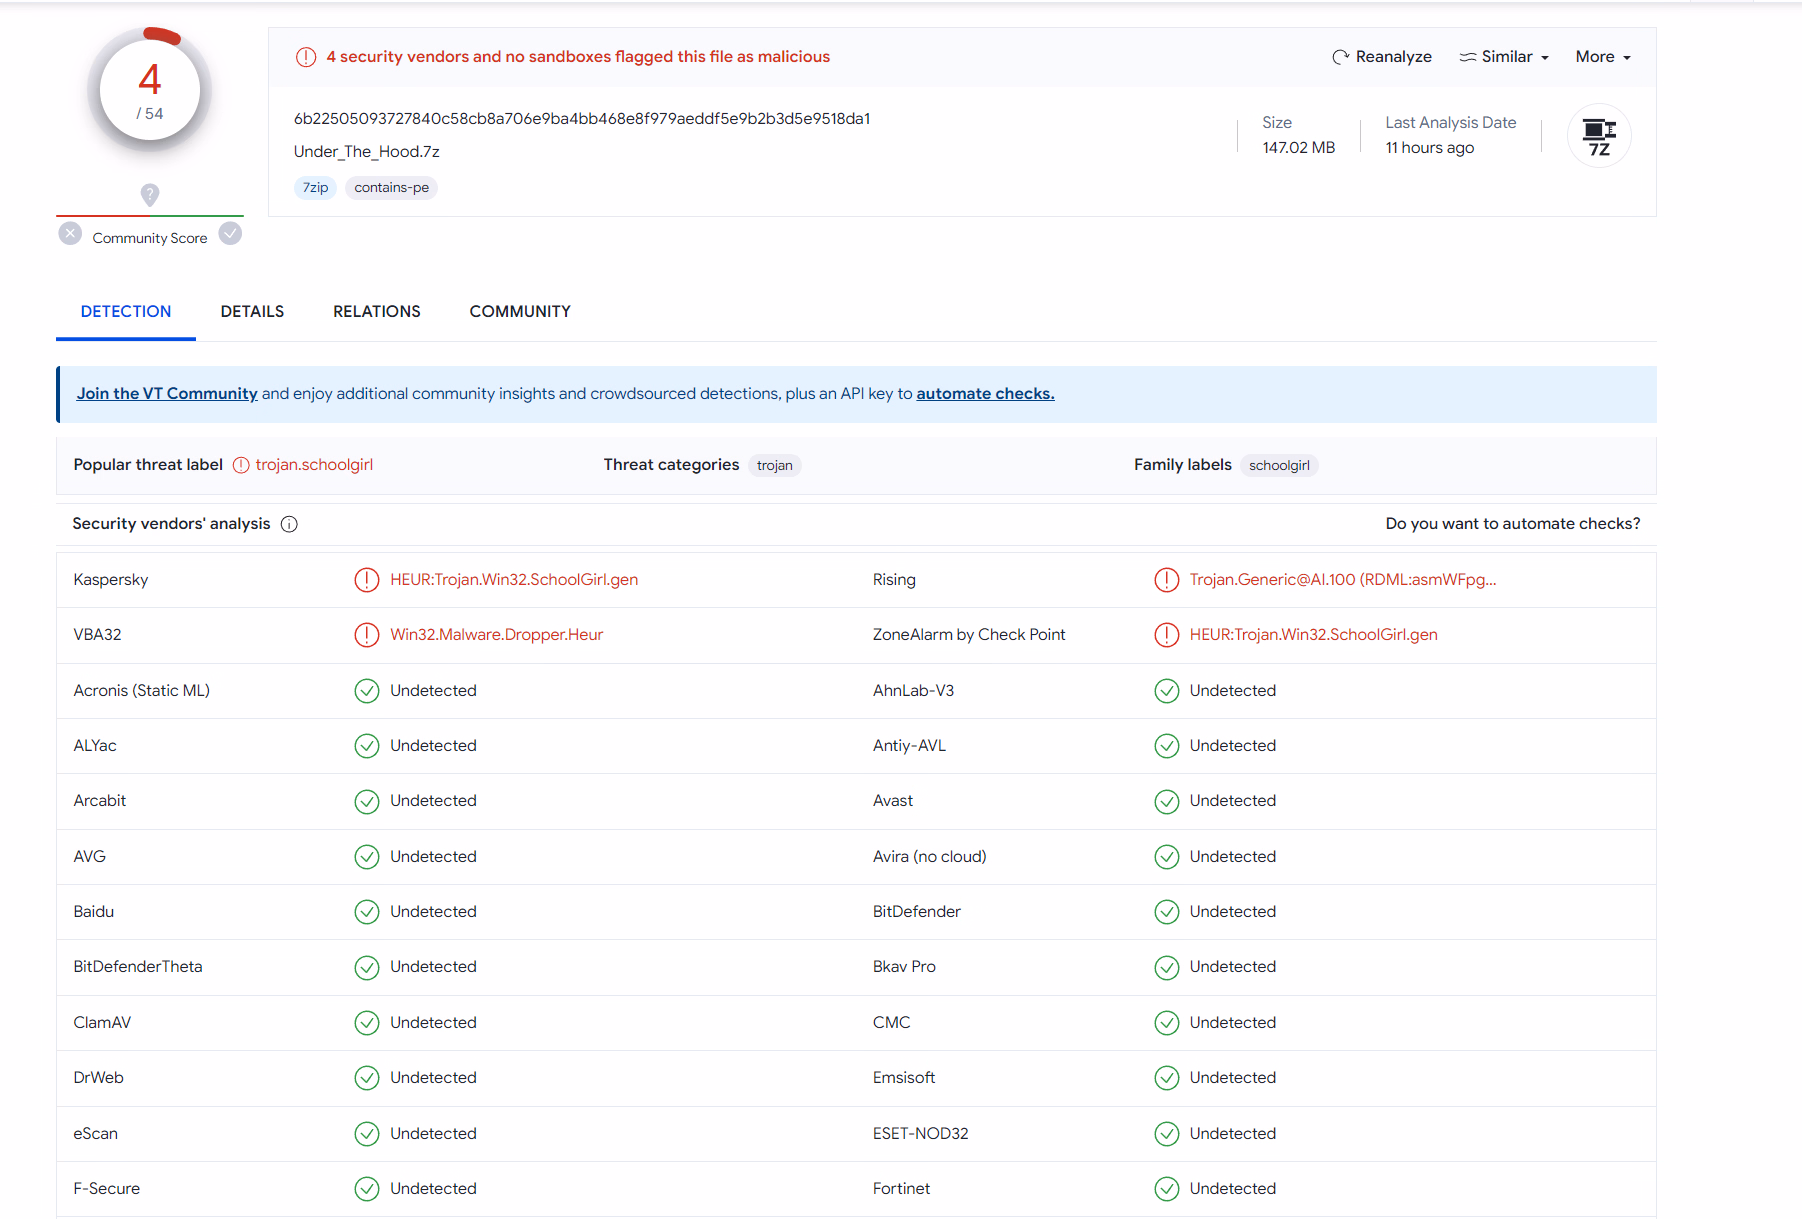Click the info icon next to Security vendors' analysis
Viewport: 1802px width, 1219px height.
click(x=289, y=524)
